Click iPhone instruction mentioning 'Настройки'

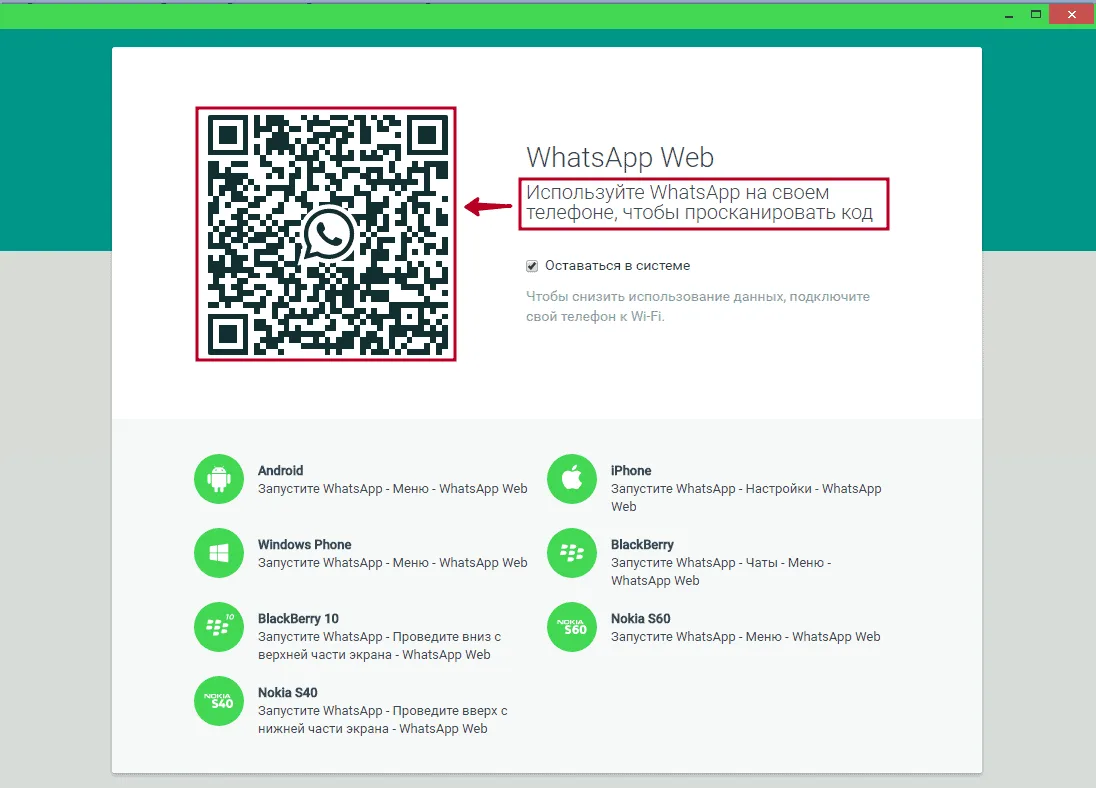point(746,497)
